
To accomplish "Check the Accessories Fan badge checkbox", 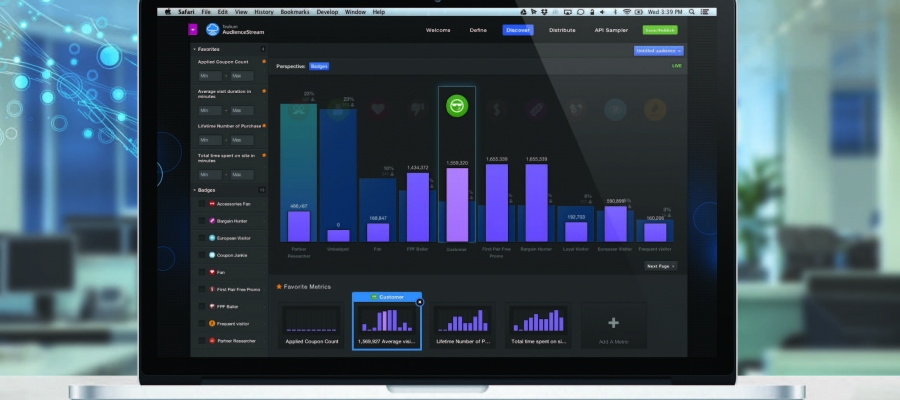I will click(x=201, y=204).
